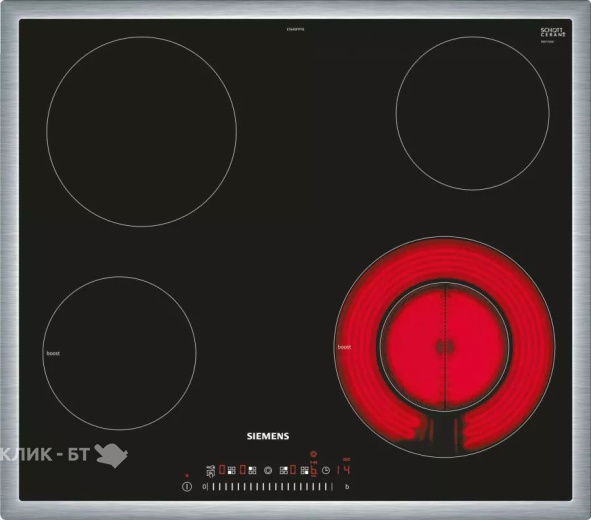Tap the boost 'b' key beside the slider
Image resolution: width=591 pixels, height=520 pixels.
pyautogui.click(x=347, y=487)
